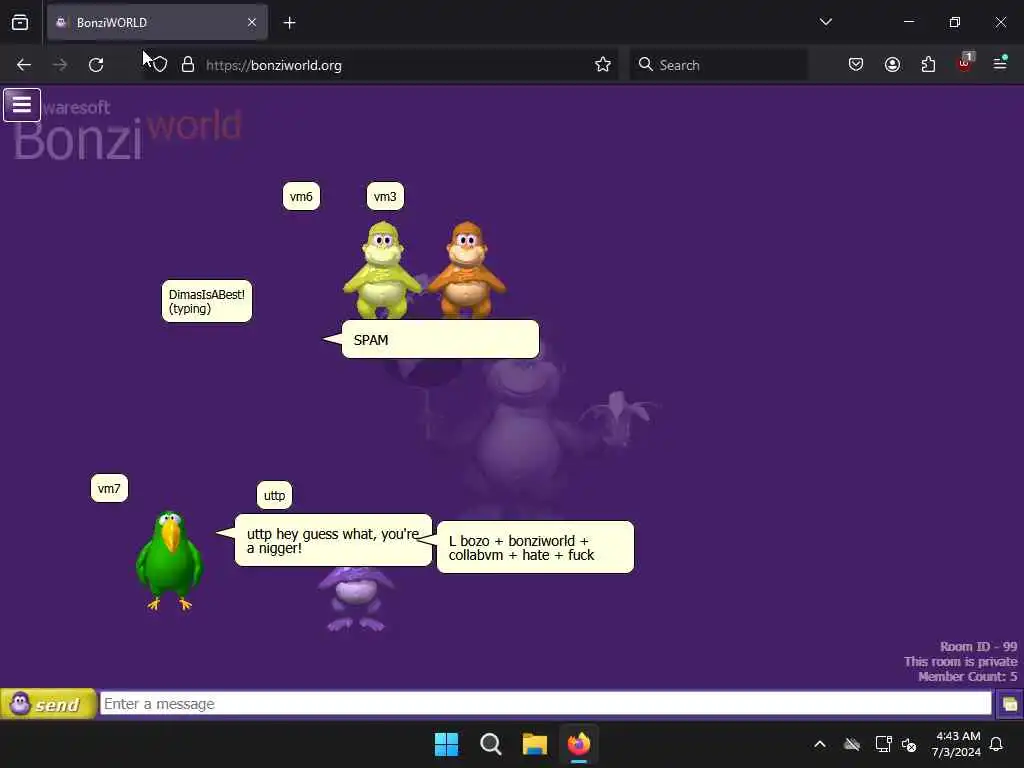Screen dimensions: 1024x768
Task: Open the chat log icon beside message box
Action: [1010, 704]
